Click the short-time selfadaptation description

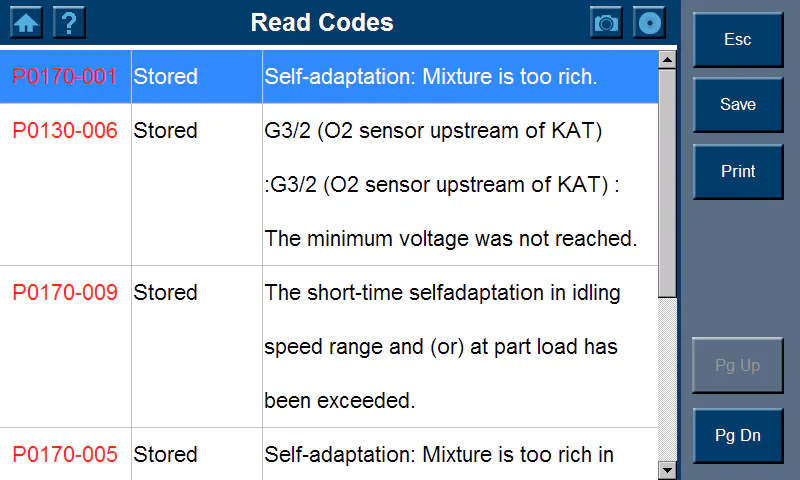pyautogui.click(x=442, y=293)
